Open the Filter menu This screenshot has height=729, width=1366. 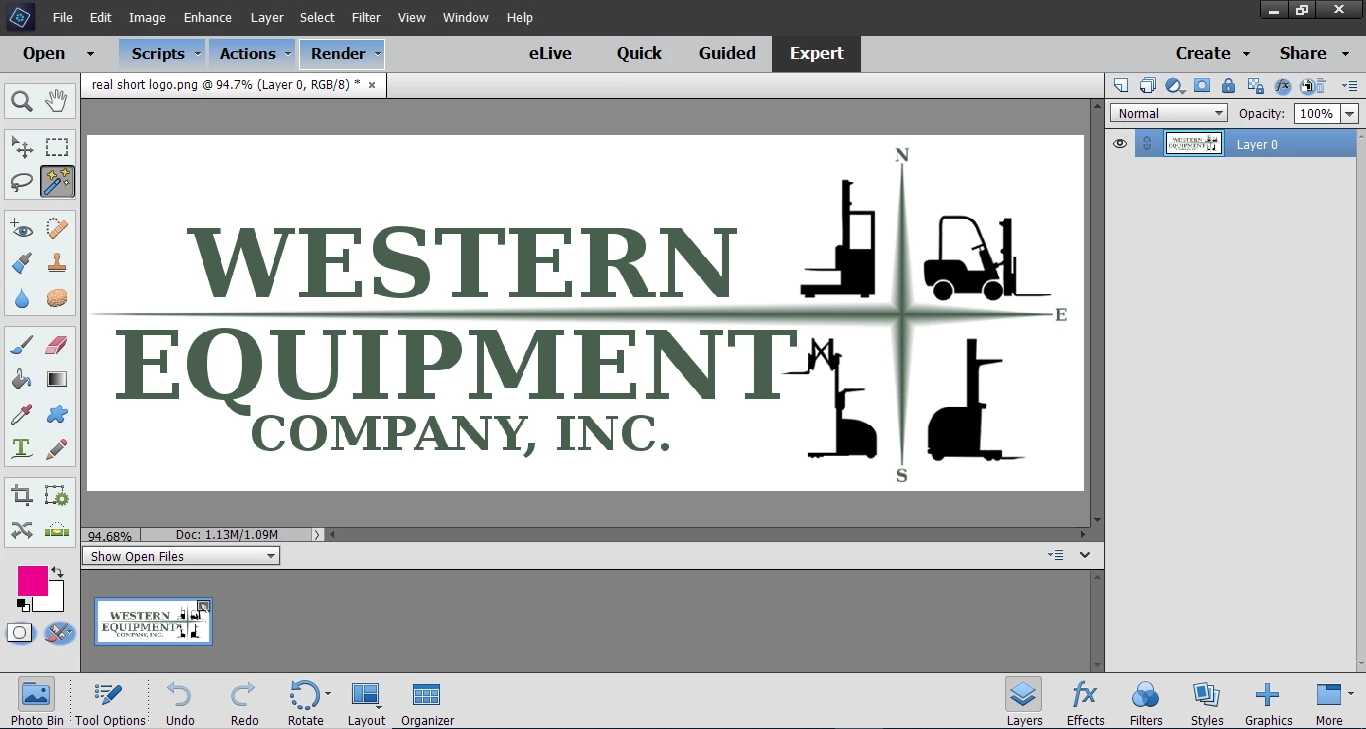(x=366, y=17)
